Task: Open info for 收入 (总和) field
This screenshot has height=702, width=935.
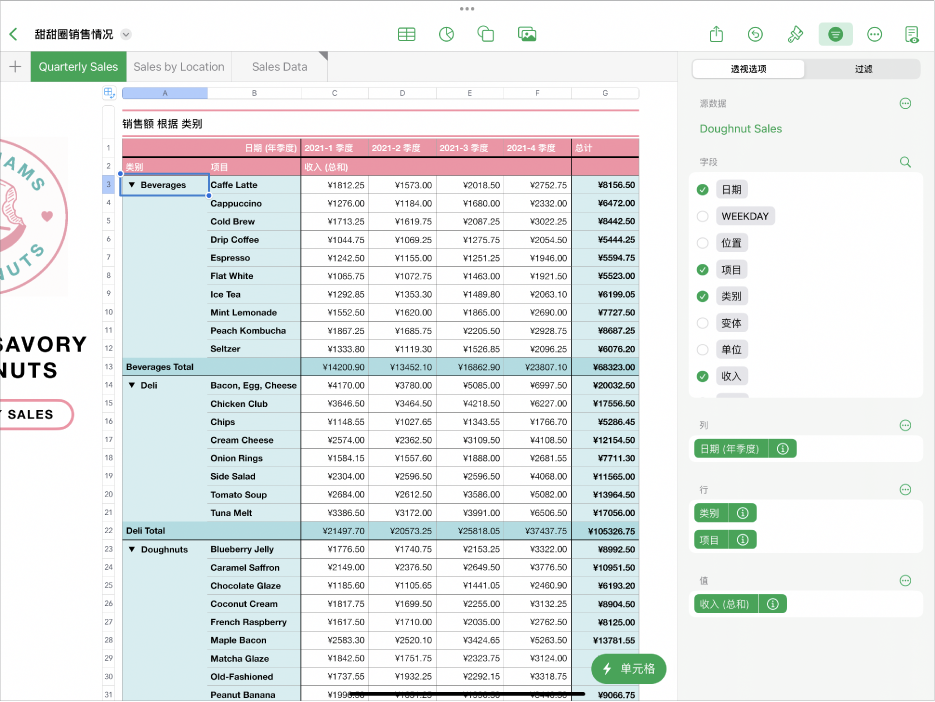Action: click(773, 604)
